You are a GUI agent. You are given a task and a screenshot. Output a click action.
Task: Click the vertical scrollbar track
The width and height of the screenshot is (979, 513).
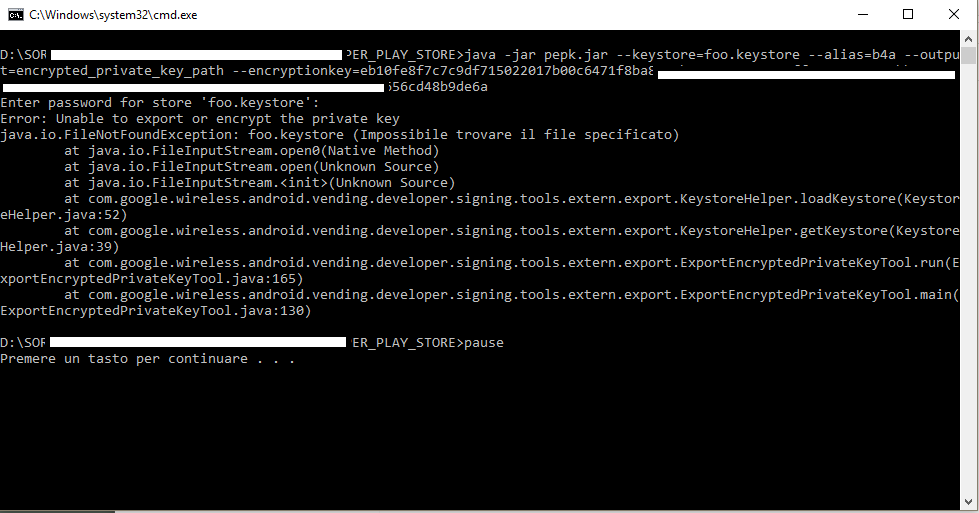click(970, 300)
